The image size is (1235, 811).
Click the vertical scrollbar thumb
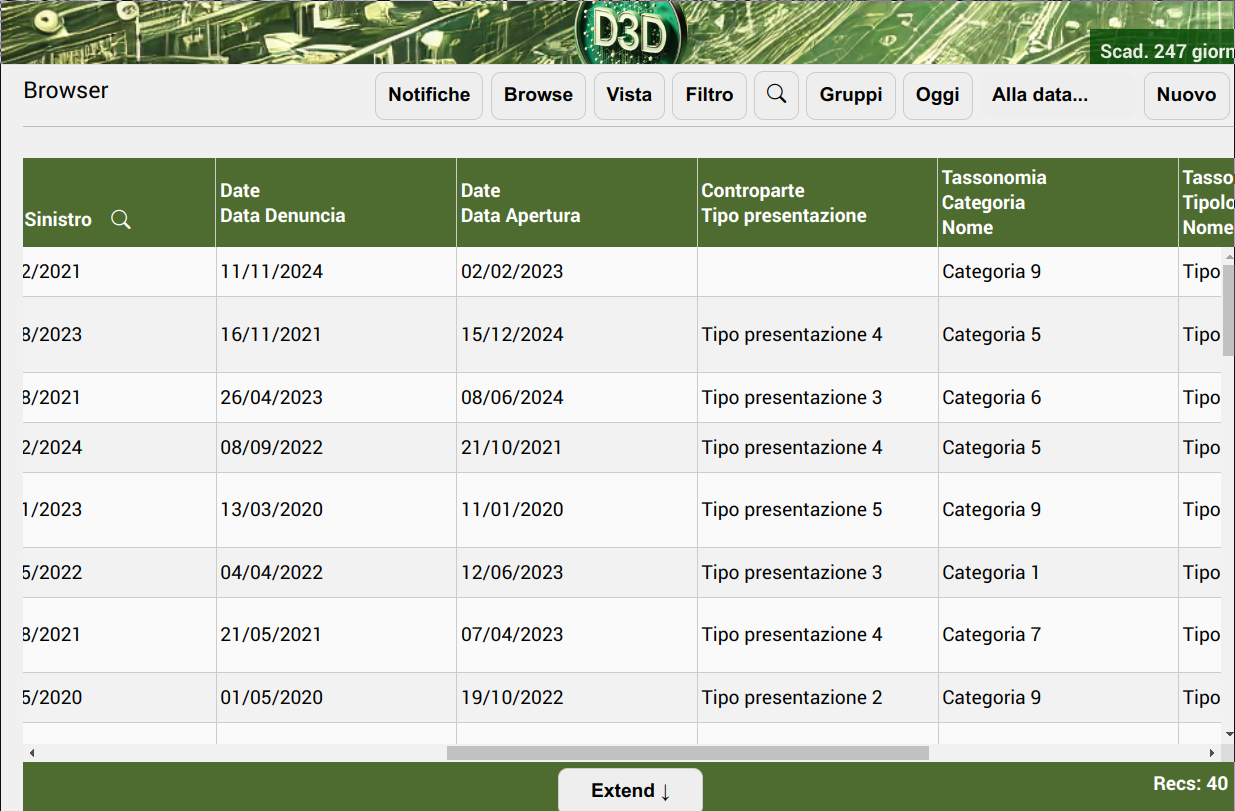pos(1228,310)
